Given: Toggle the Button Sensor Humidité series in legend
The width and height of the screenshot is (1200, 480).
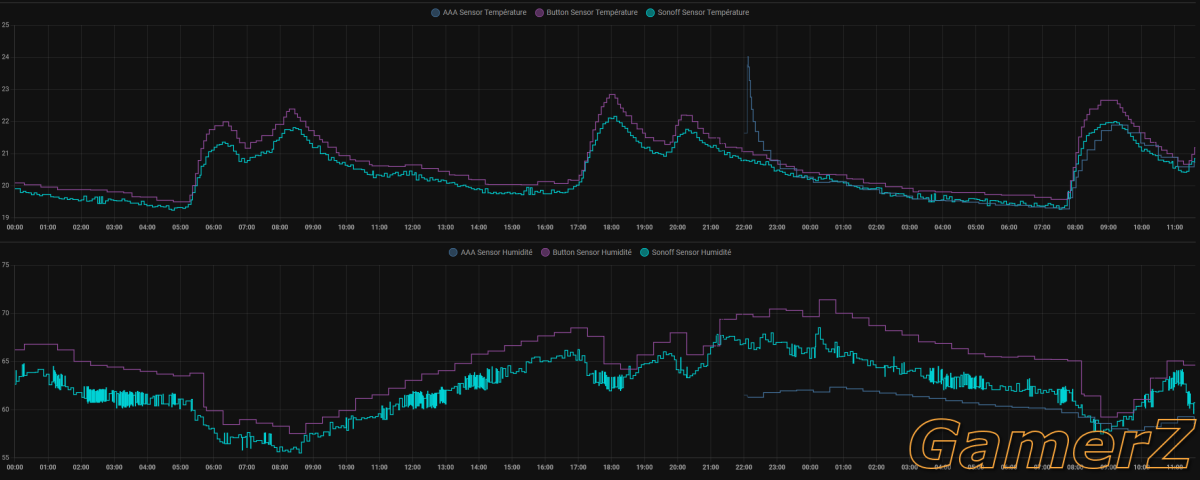Looking at the screenshot, I should tap(587, 252).
